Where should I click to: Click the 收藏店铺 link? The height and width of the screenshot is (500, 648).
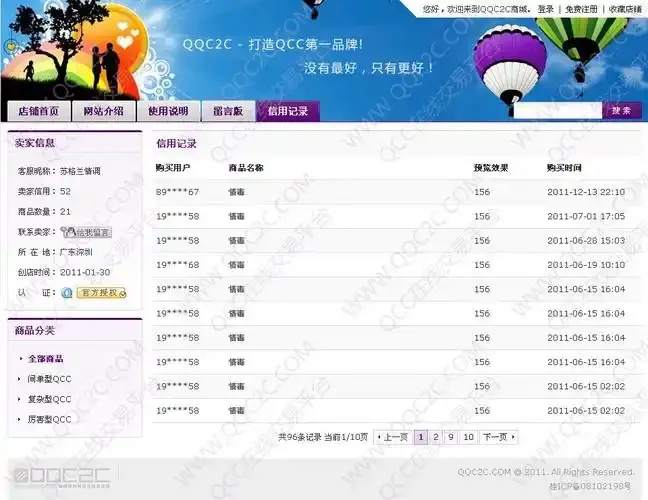(625, 9)
